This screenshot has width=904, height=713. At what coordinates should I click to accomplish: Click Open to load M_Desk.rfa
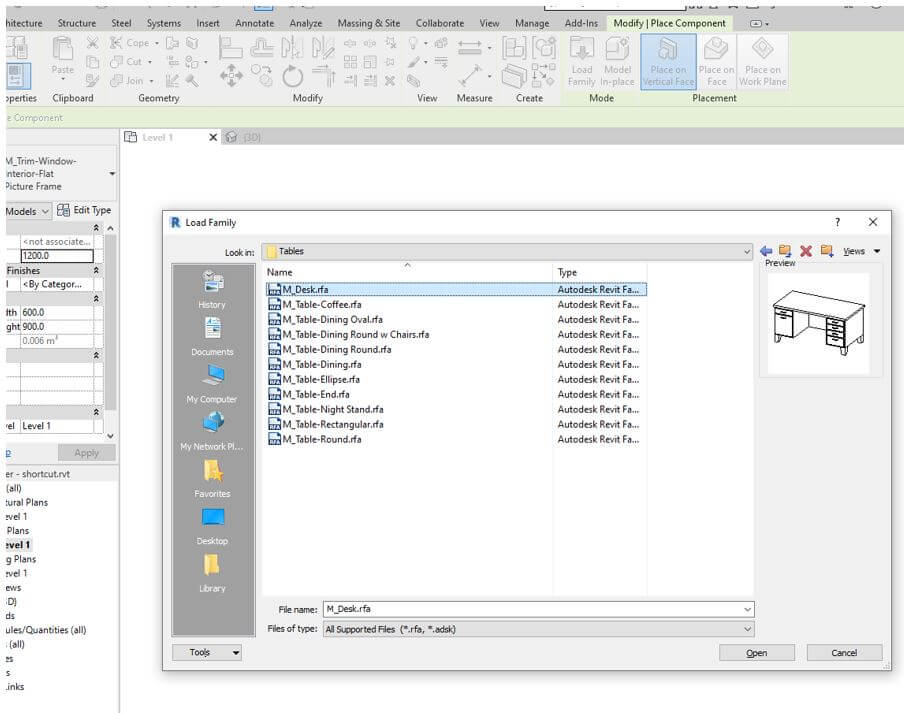[756, 652]
